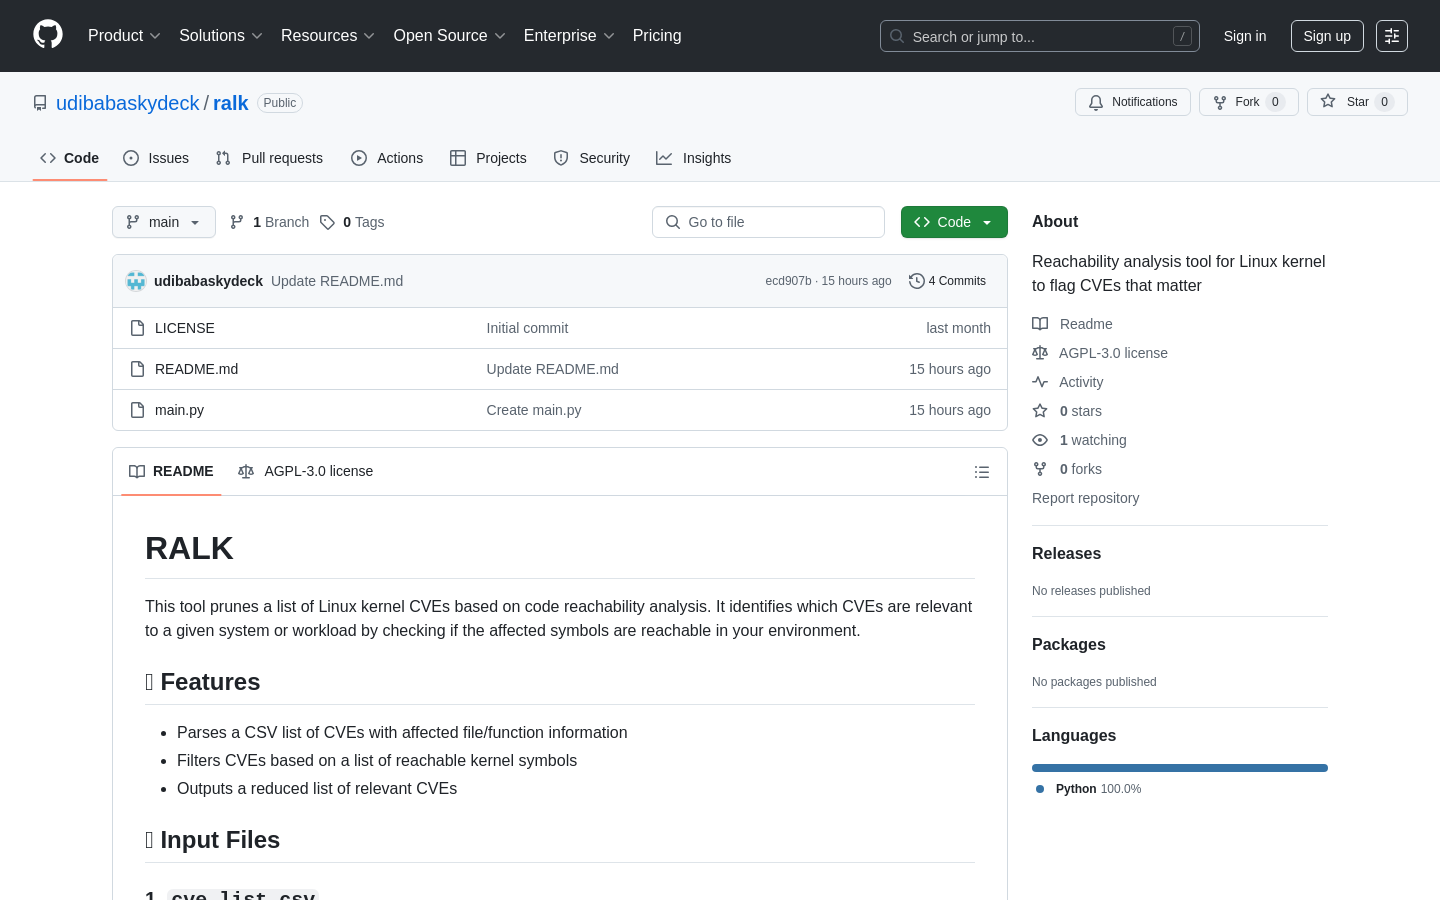Click the Report repository link
1440x900 pixels.
(x=1085, y=498)
